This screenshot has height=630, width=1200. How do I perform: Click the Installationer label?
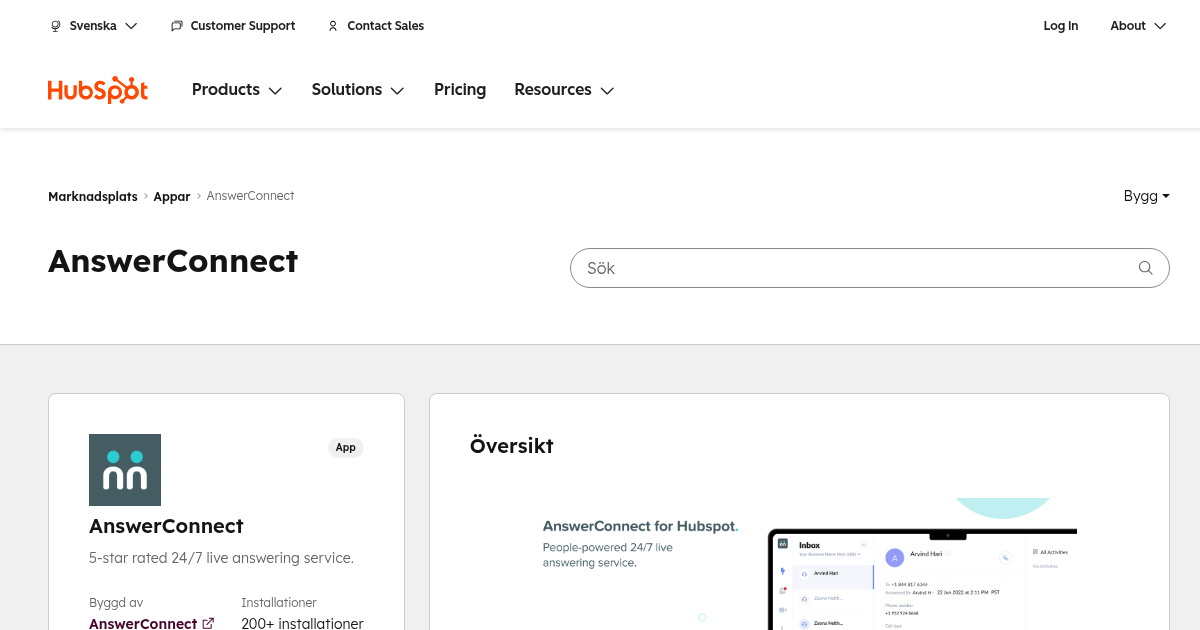(x=279, y=603)
